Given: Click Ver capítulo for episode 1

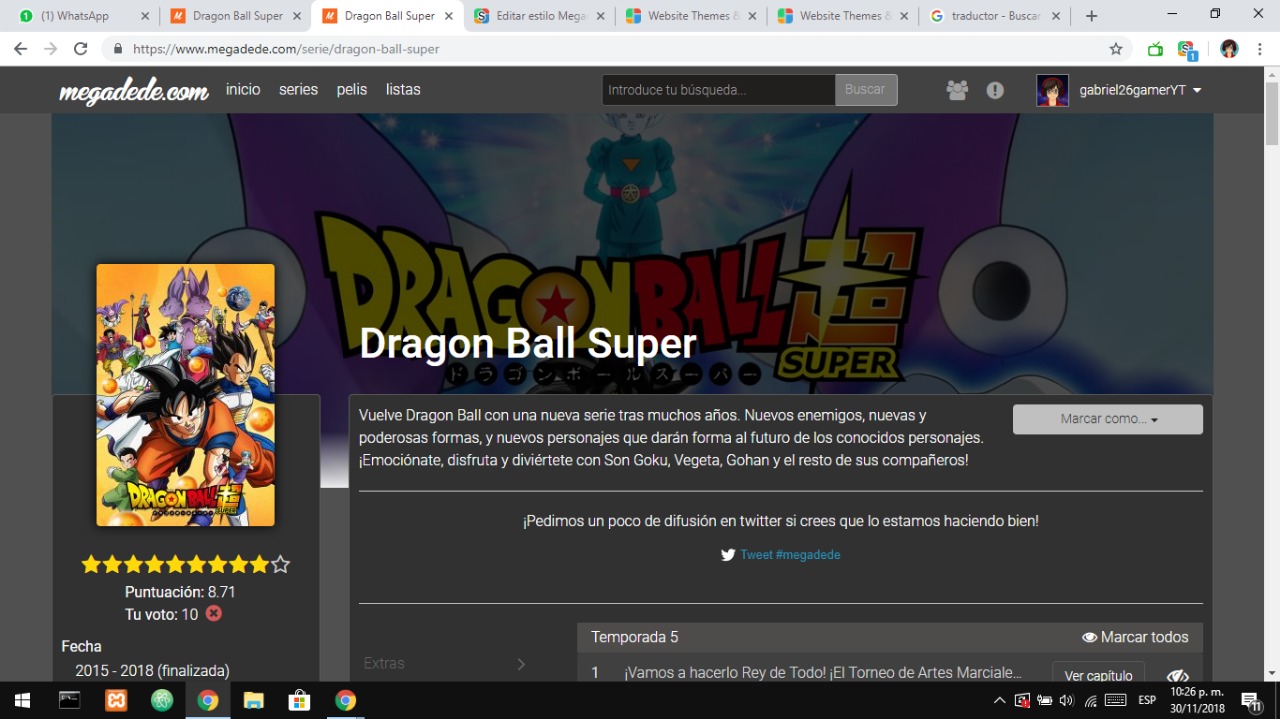Looking at the screenshot, I should (x=1098, y=672).
